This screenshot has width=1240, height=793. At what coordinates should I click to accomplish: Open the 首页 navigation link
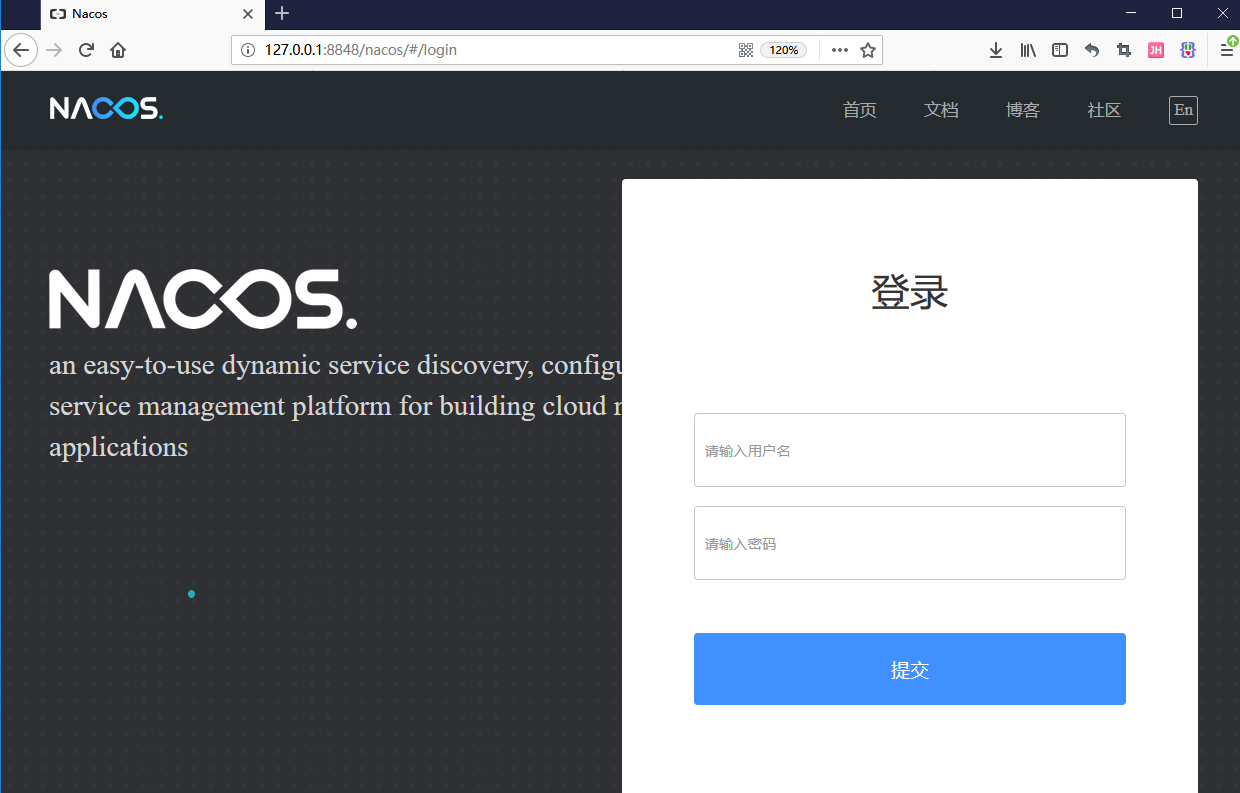coord(860,110)
